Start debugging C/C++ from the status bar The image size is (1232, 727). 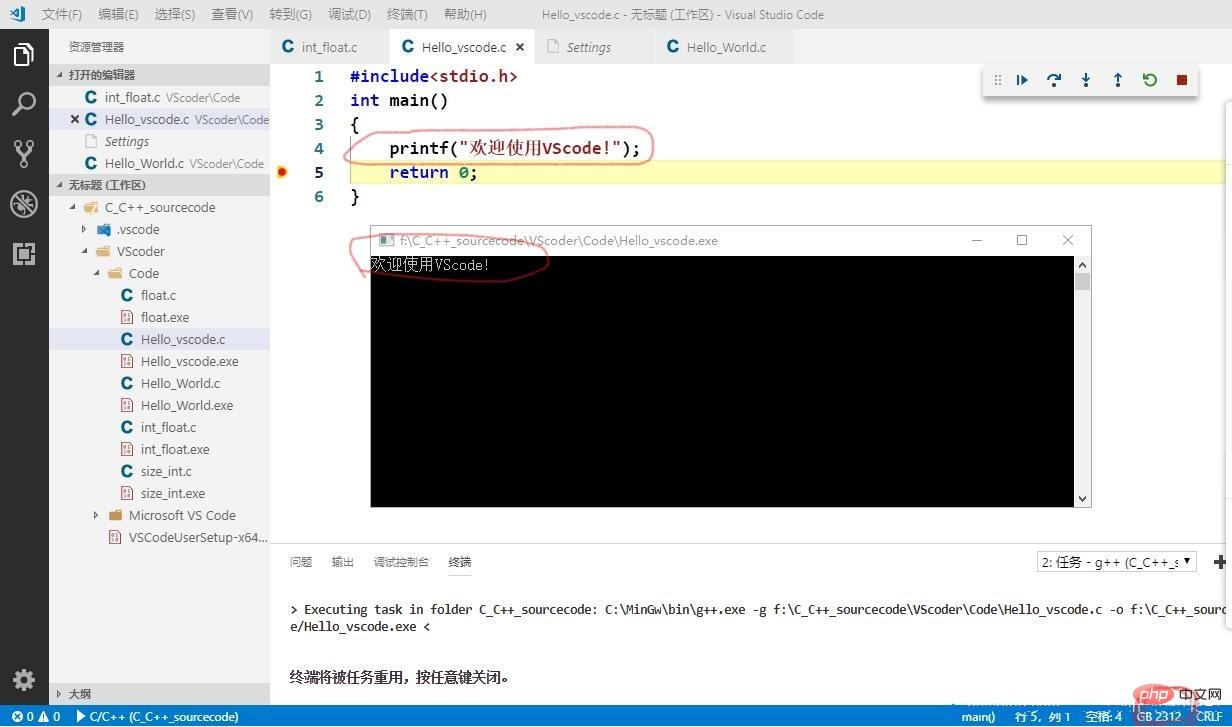pos(157,716)
